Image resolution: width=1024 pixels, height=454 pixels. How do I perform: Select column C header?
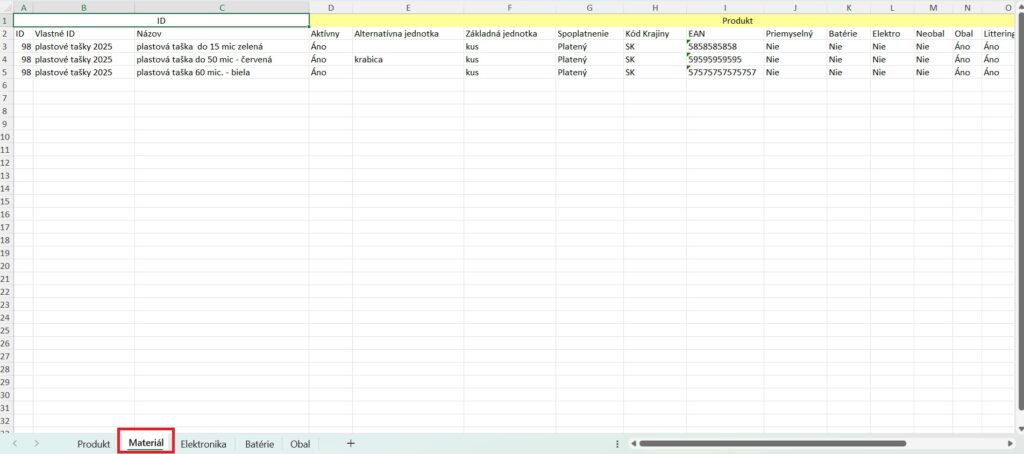point(221,8)
